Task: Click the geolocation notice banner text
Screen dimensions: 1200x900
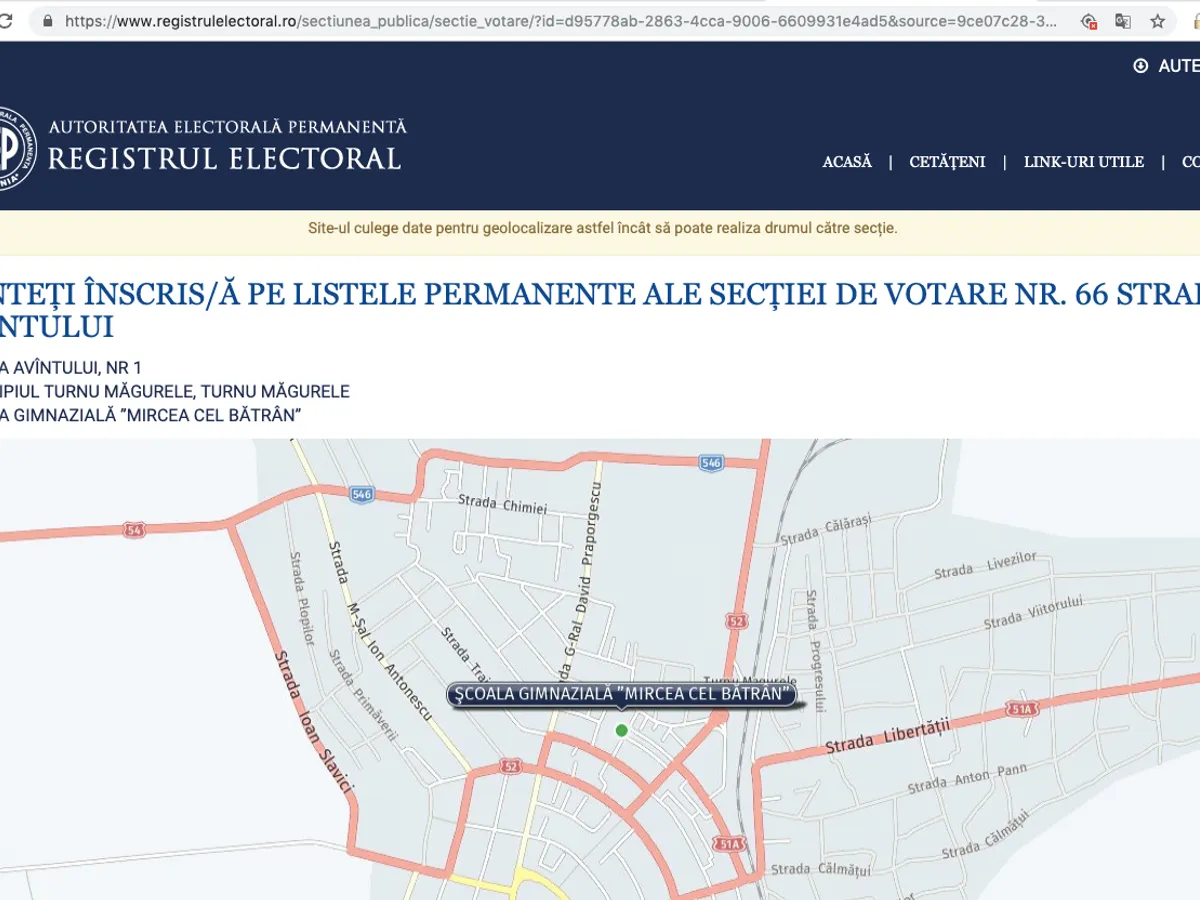Action: pyautogui.click(x=602, y=228)
